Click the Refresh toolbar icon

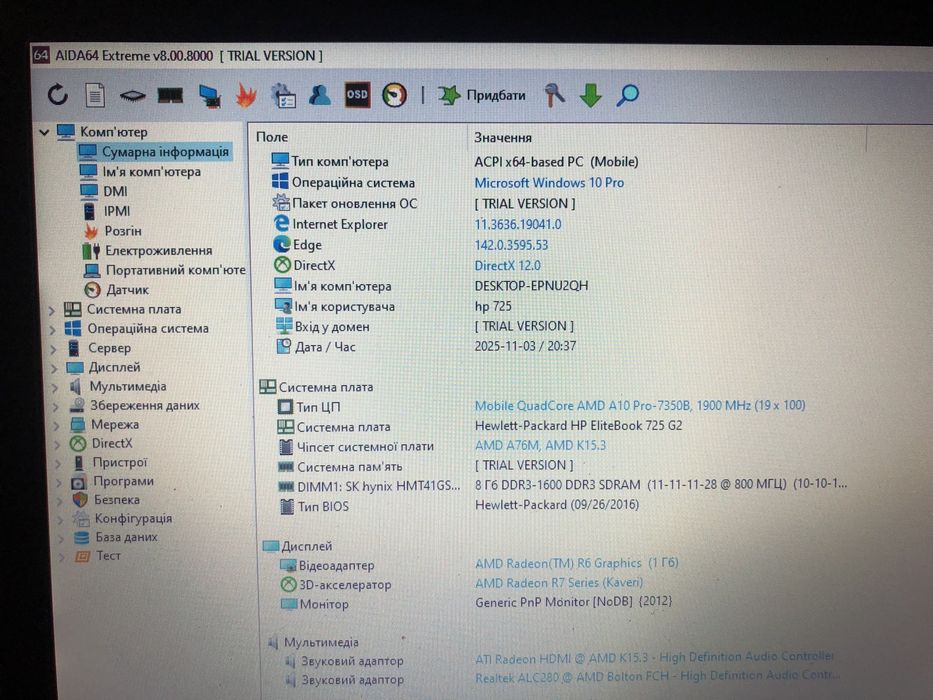click(x=58, y=94)
